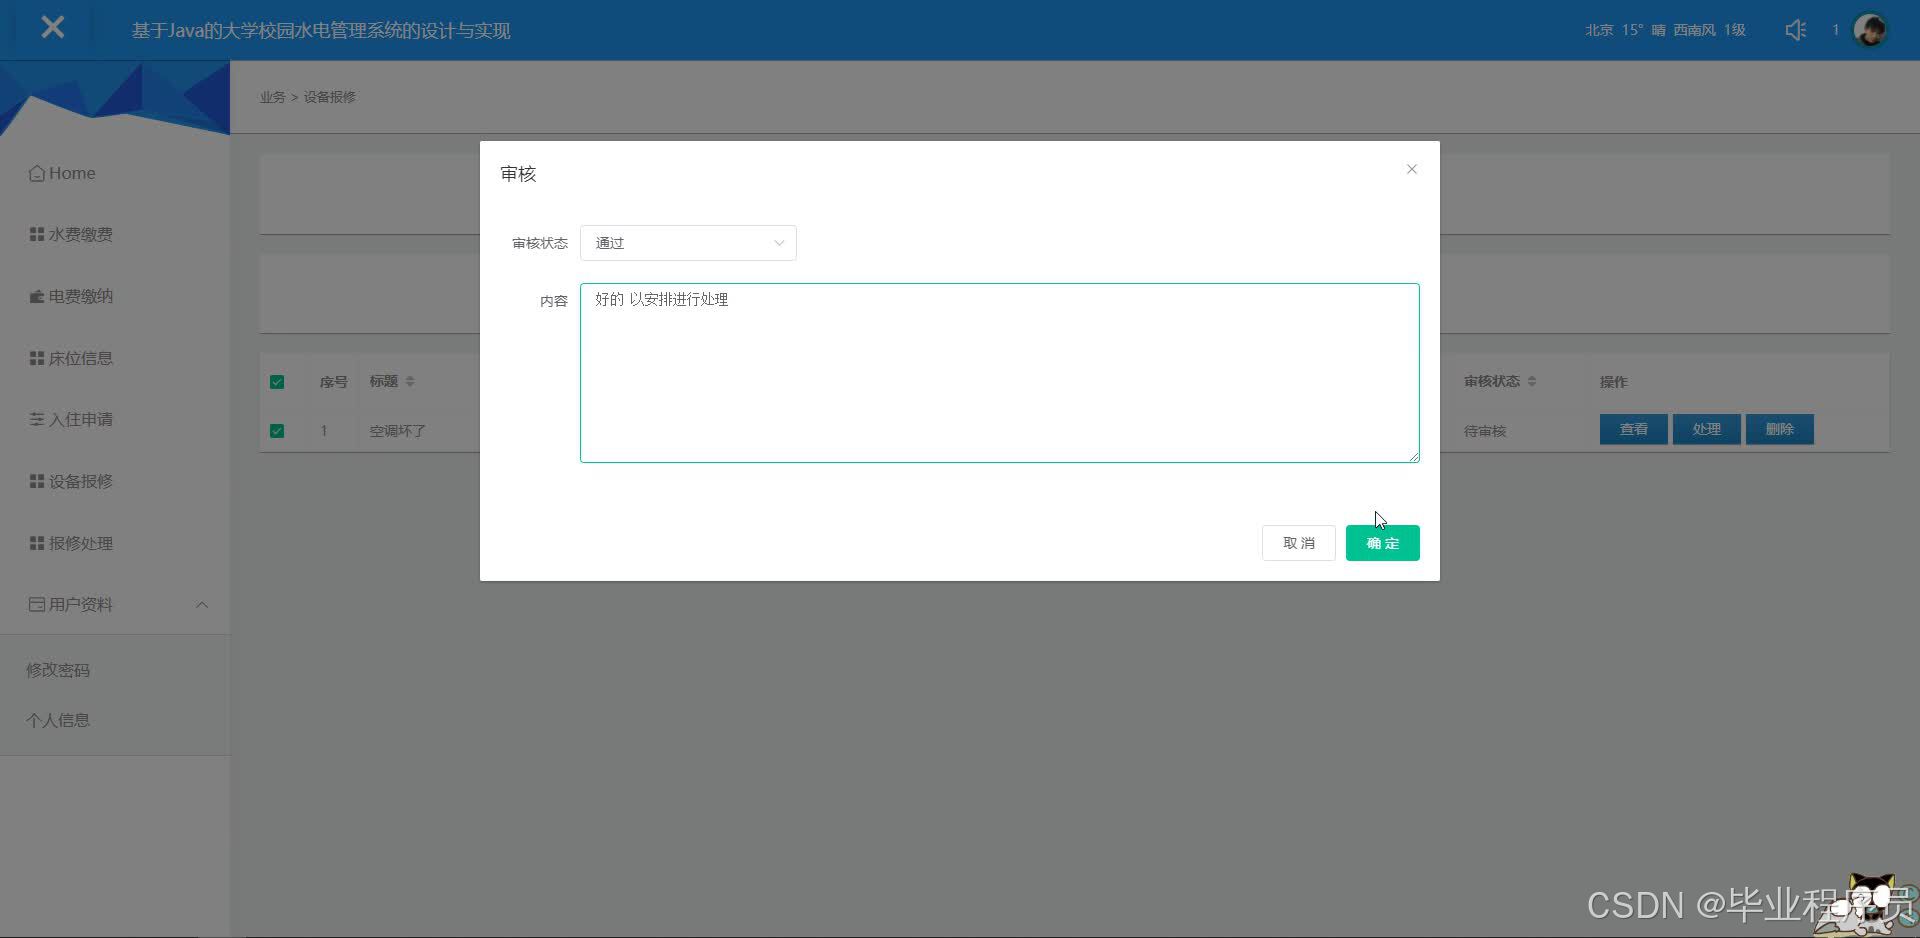
Task: Mute notifications via the speaker icon
Action: 1795,30
